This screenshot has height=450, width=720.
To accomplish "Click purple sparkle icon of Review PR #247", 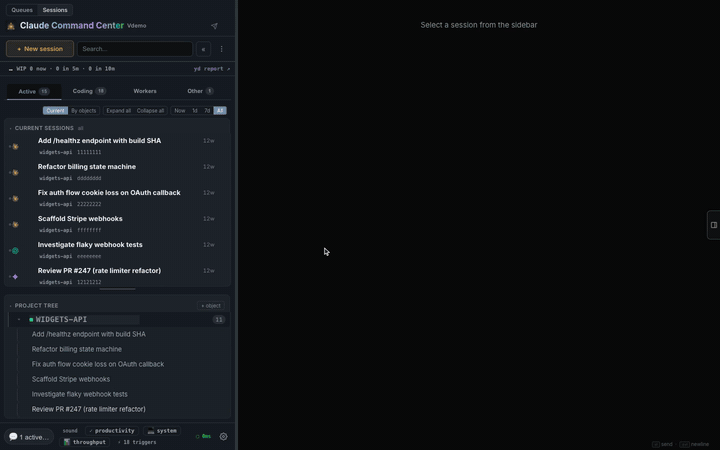I will tap(15, 276).
